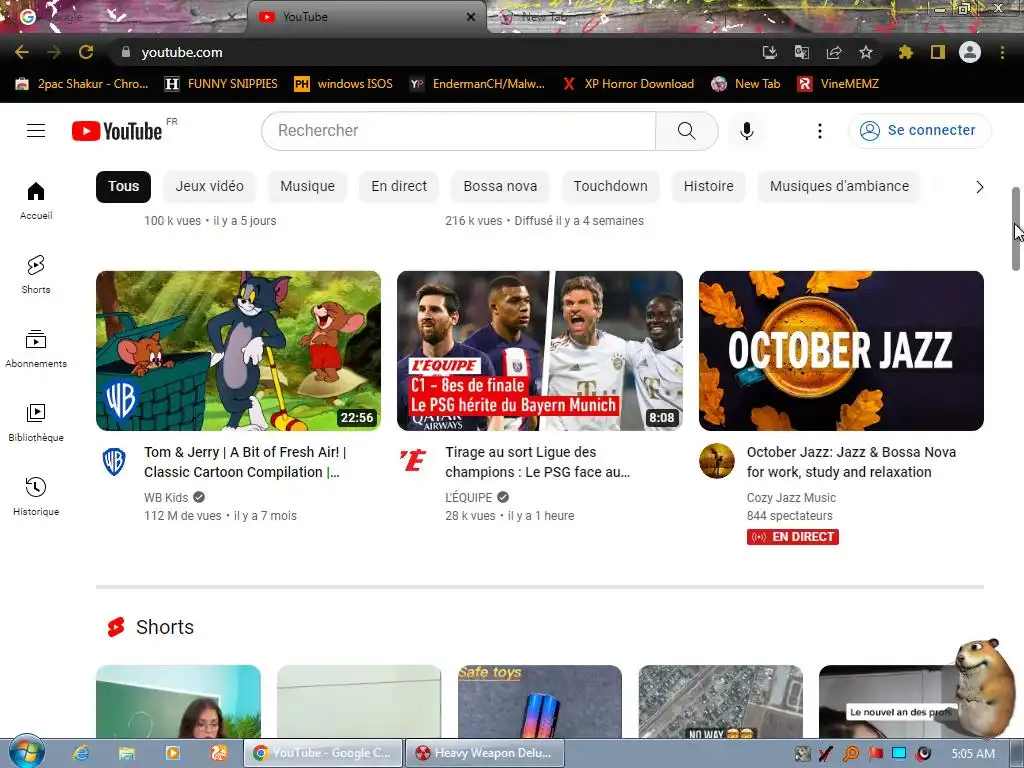Toggle Chrome side panel icon
The height and width of the screenshot is (768, 1024).
point(938,52)
